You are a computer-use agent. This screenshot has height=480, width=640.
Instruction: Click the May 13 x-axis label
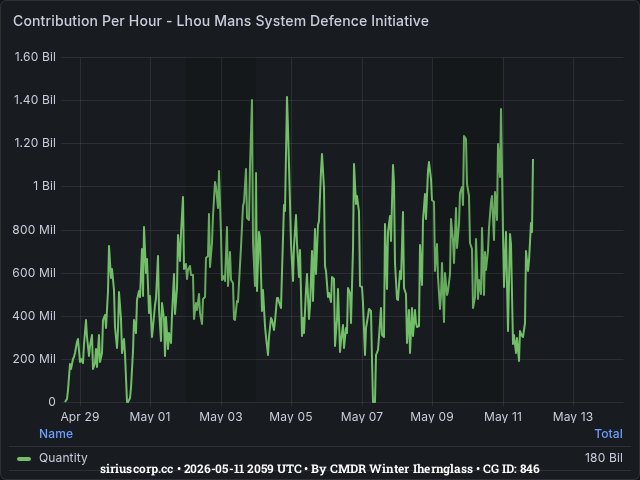[x=573, y=417]
